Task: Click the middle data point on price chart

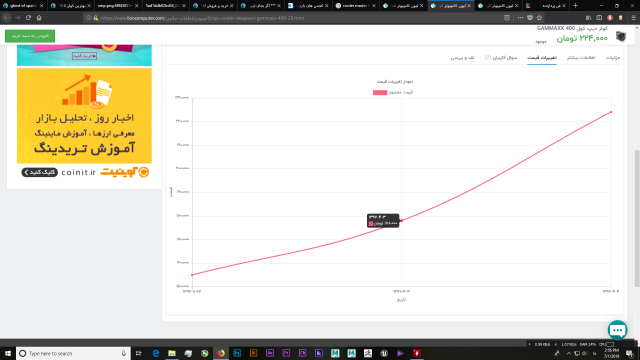Action: 402,220
